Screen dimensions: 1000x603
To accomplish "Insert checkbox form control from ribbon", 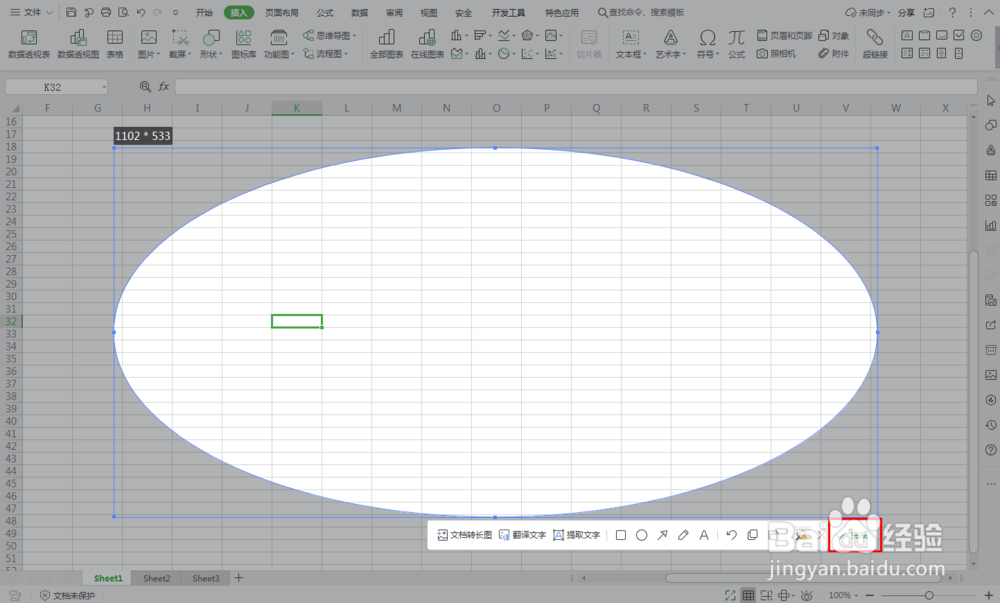I will coord(959,35).
